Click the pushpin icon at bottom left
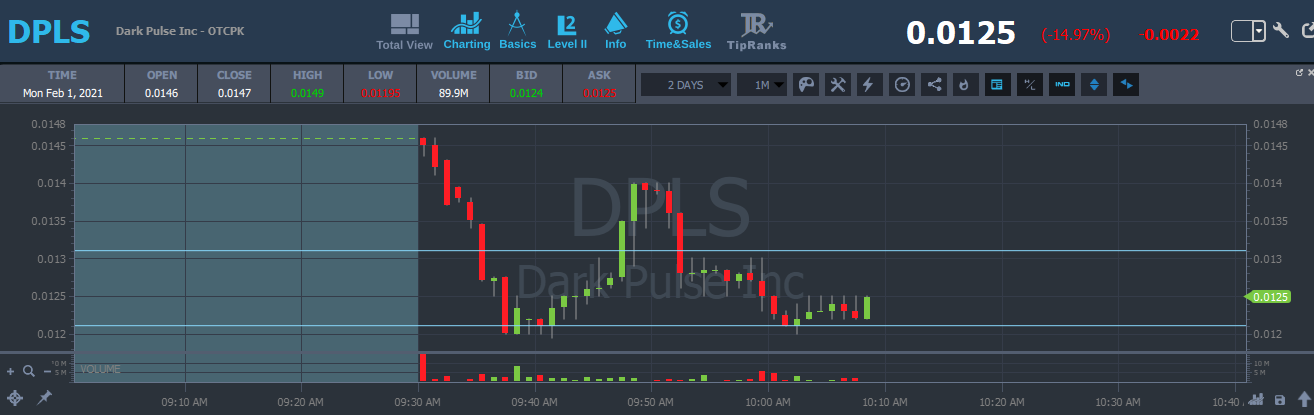1314x415 pixels. click(x=44, y=398)
